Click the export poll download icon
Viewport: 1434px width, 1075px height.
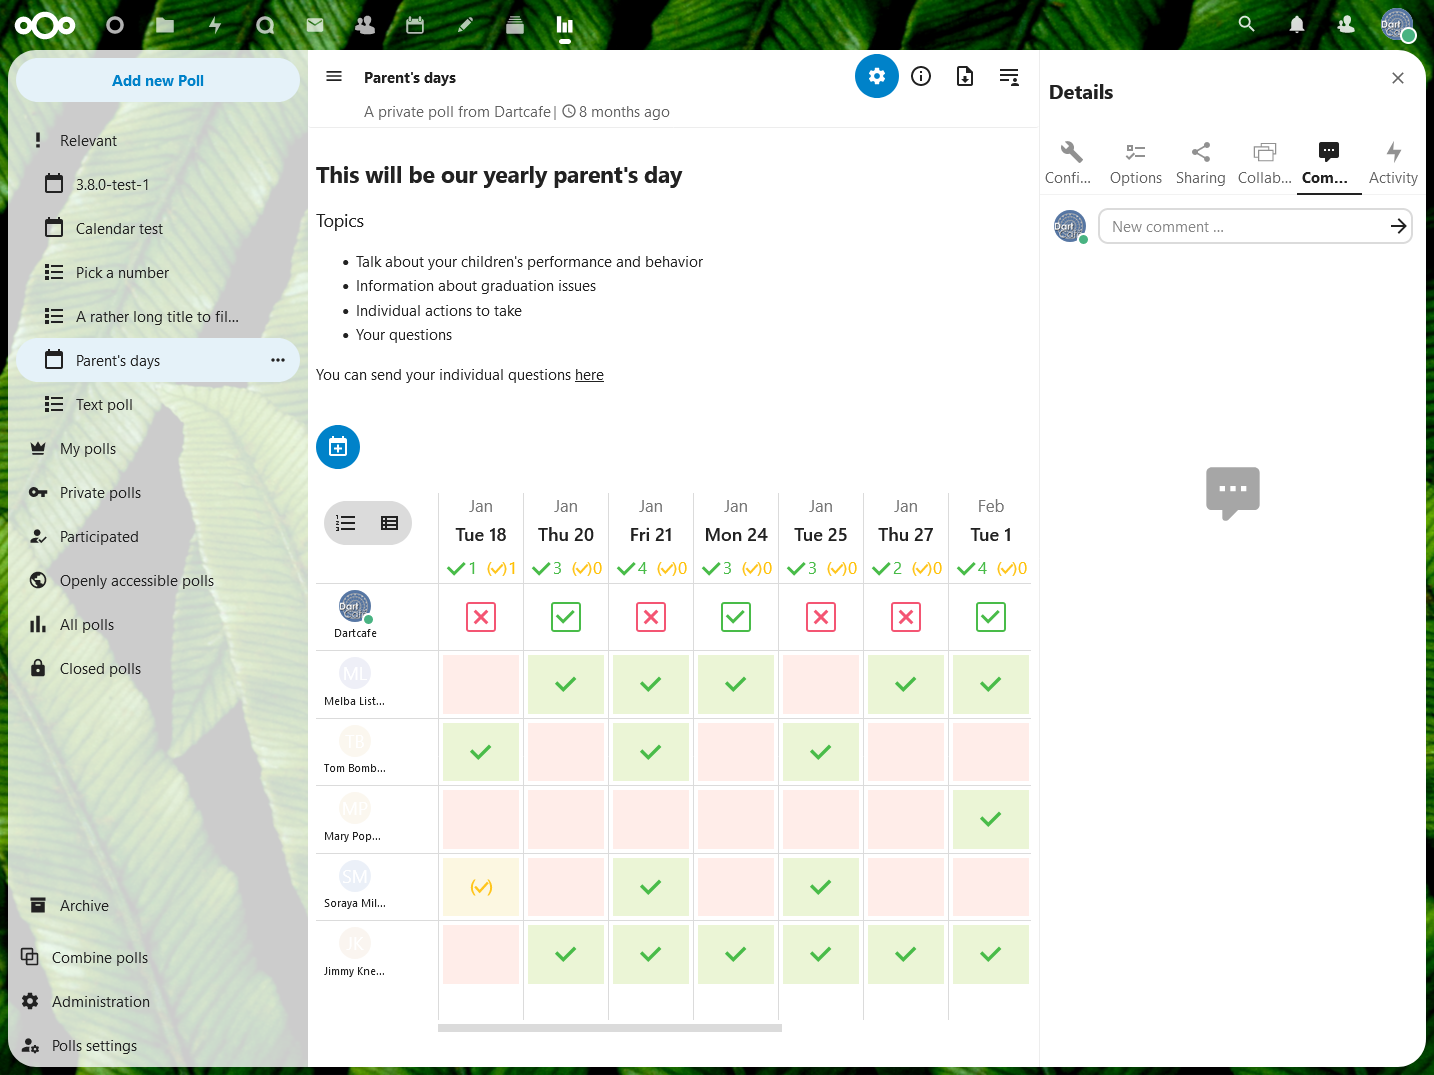pyautogui.click(x=965, y=76)
